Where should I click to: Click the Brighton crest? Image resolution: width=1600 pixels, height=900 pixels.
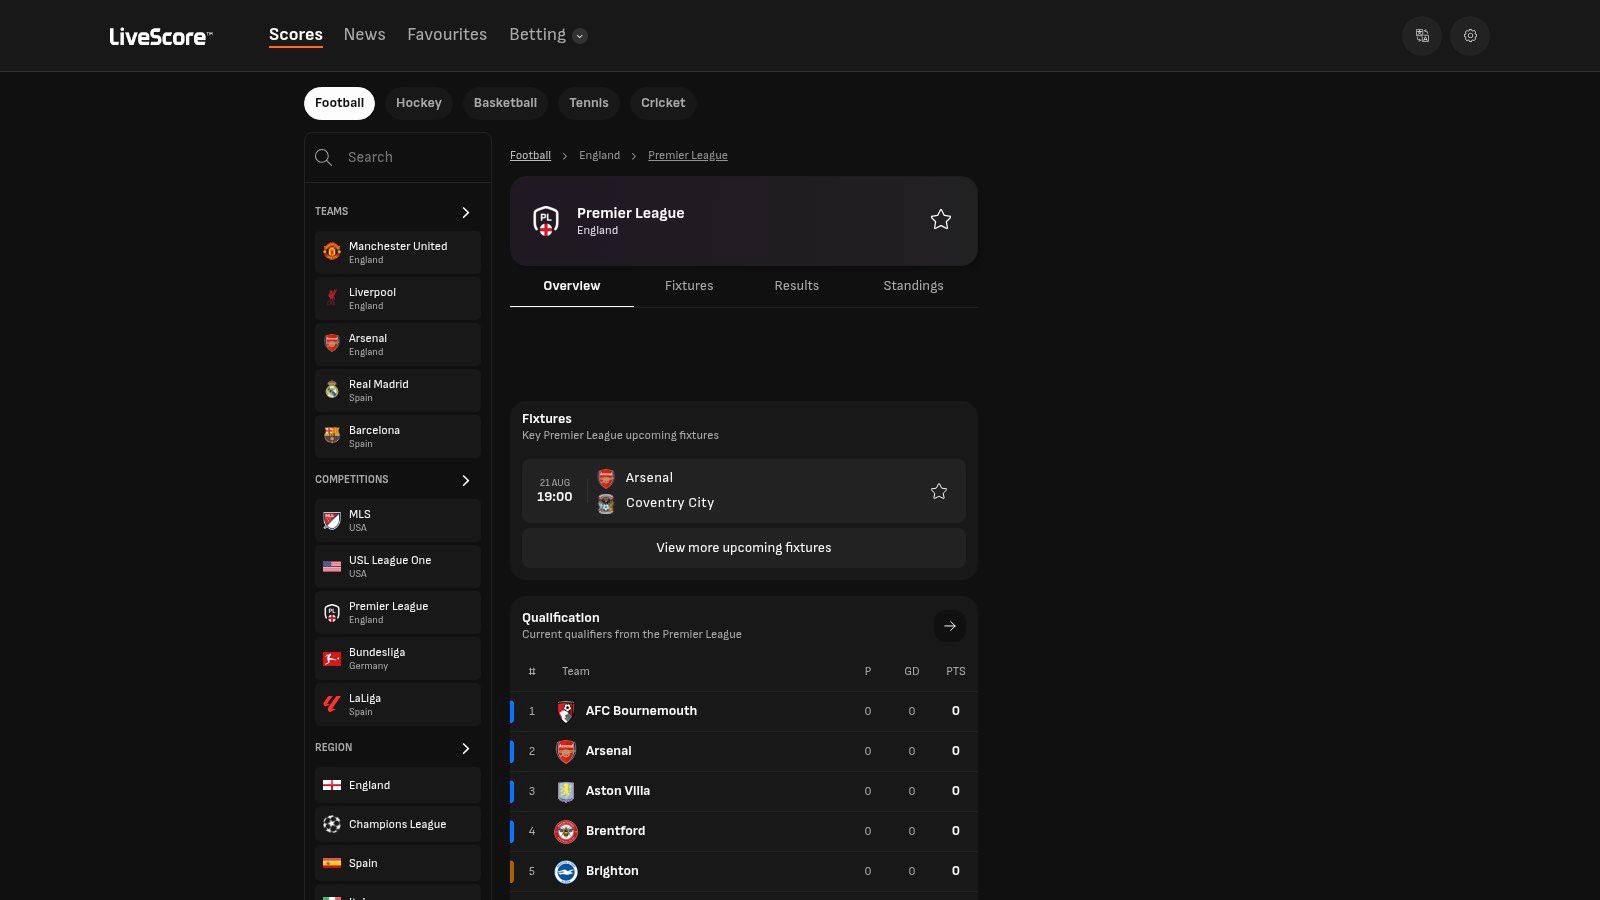pos(566,871)
